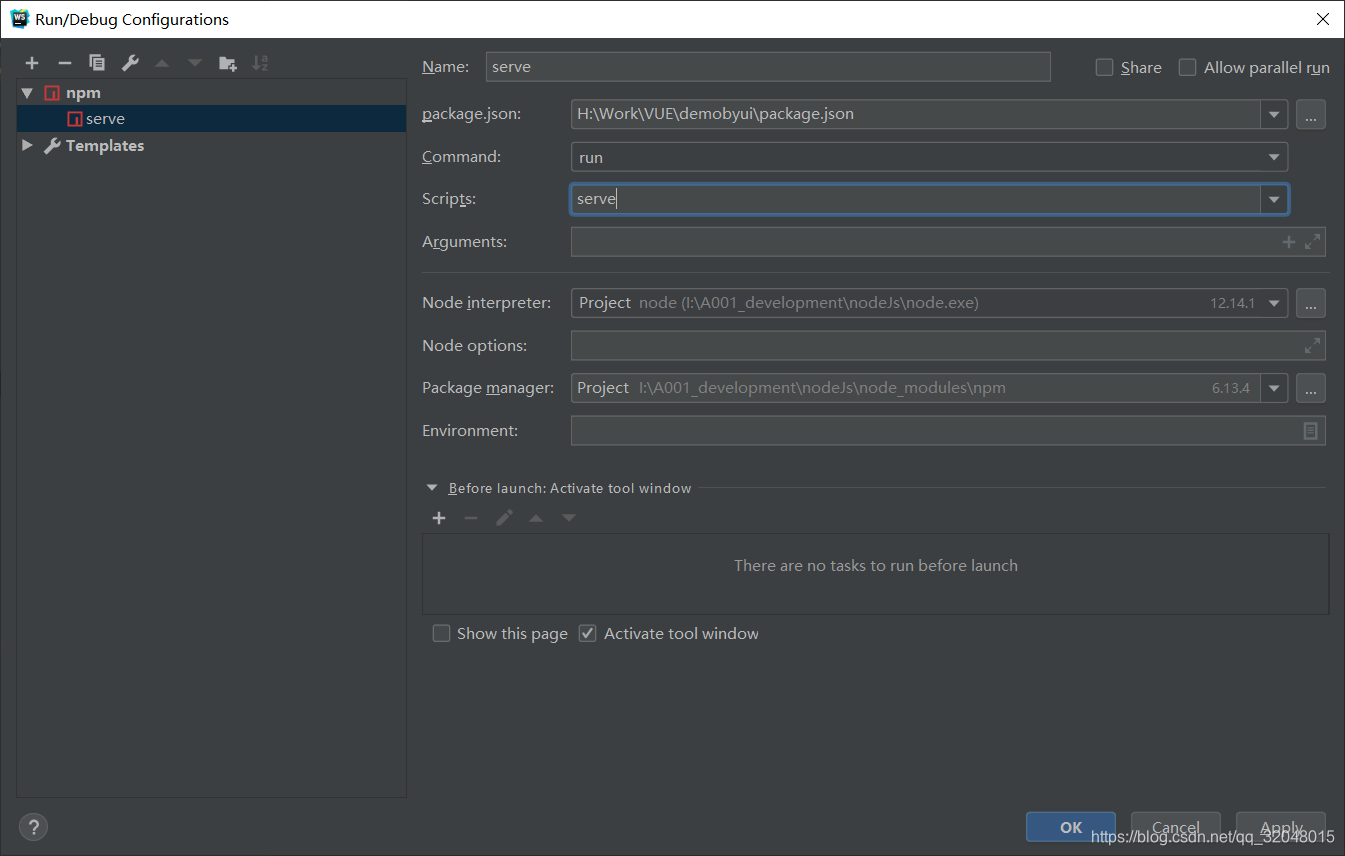Add new configuration with plus icon
The height and width of the screenshot is (856, 1345).
pyautogui.click(x=32, y=63)
